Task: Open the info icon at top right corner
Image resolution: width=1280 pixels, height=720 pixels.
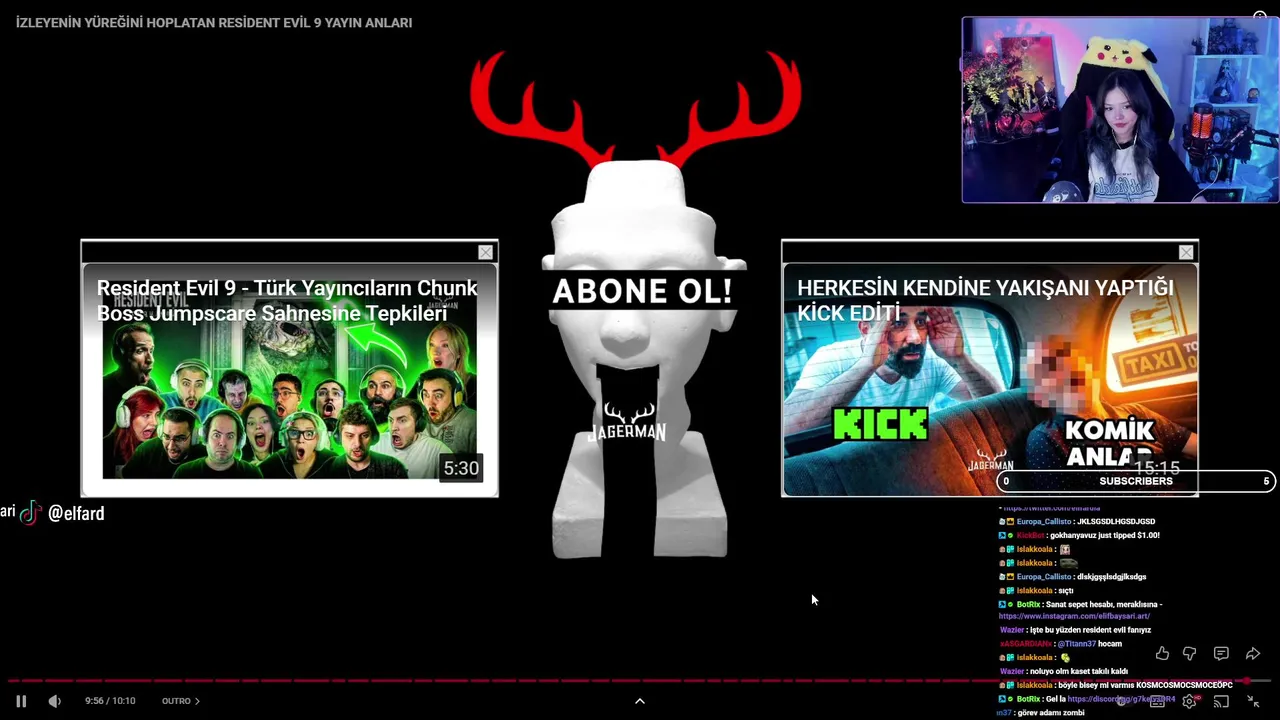Action: [1260, 17]
